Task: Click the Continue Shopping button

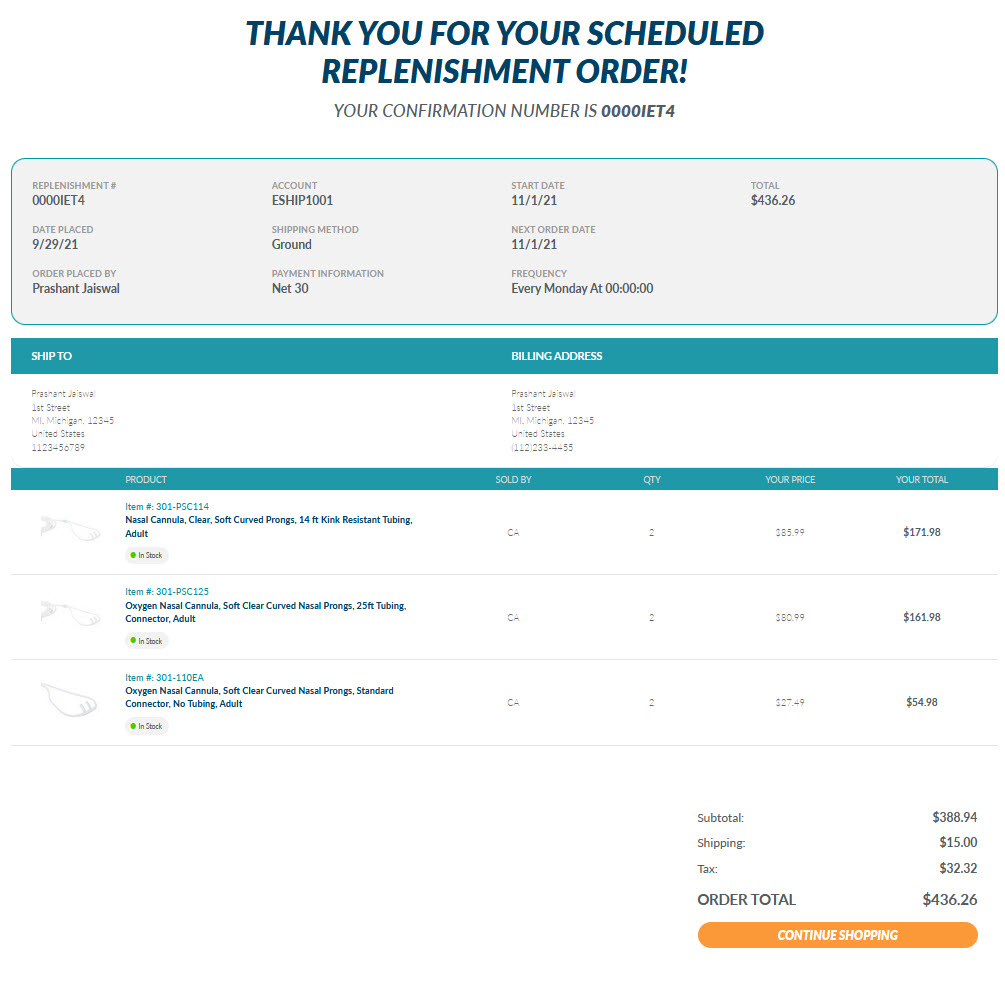Action: 837,935
